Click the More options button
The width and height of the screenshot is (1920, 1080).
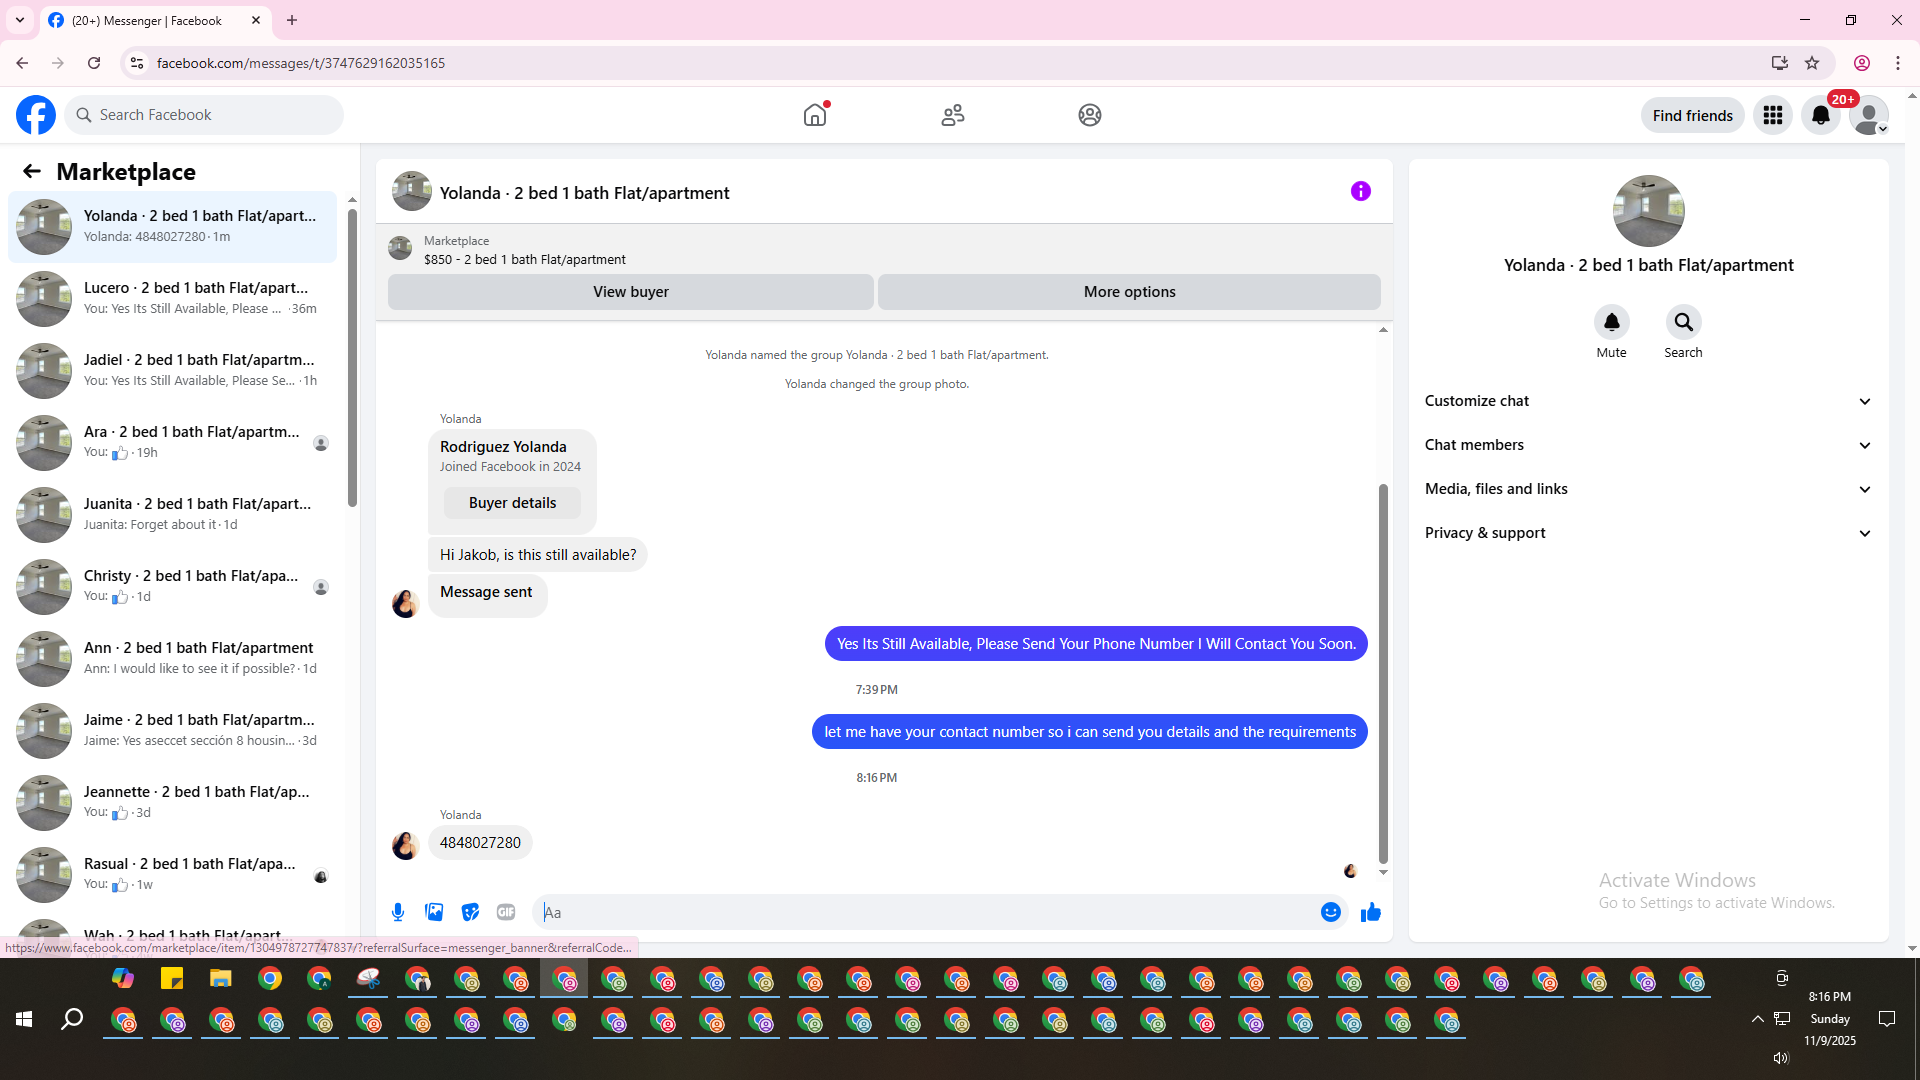pos(1129,292)
